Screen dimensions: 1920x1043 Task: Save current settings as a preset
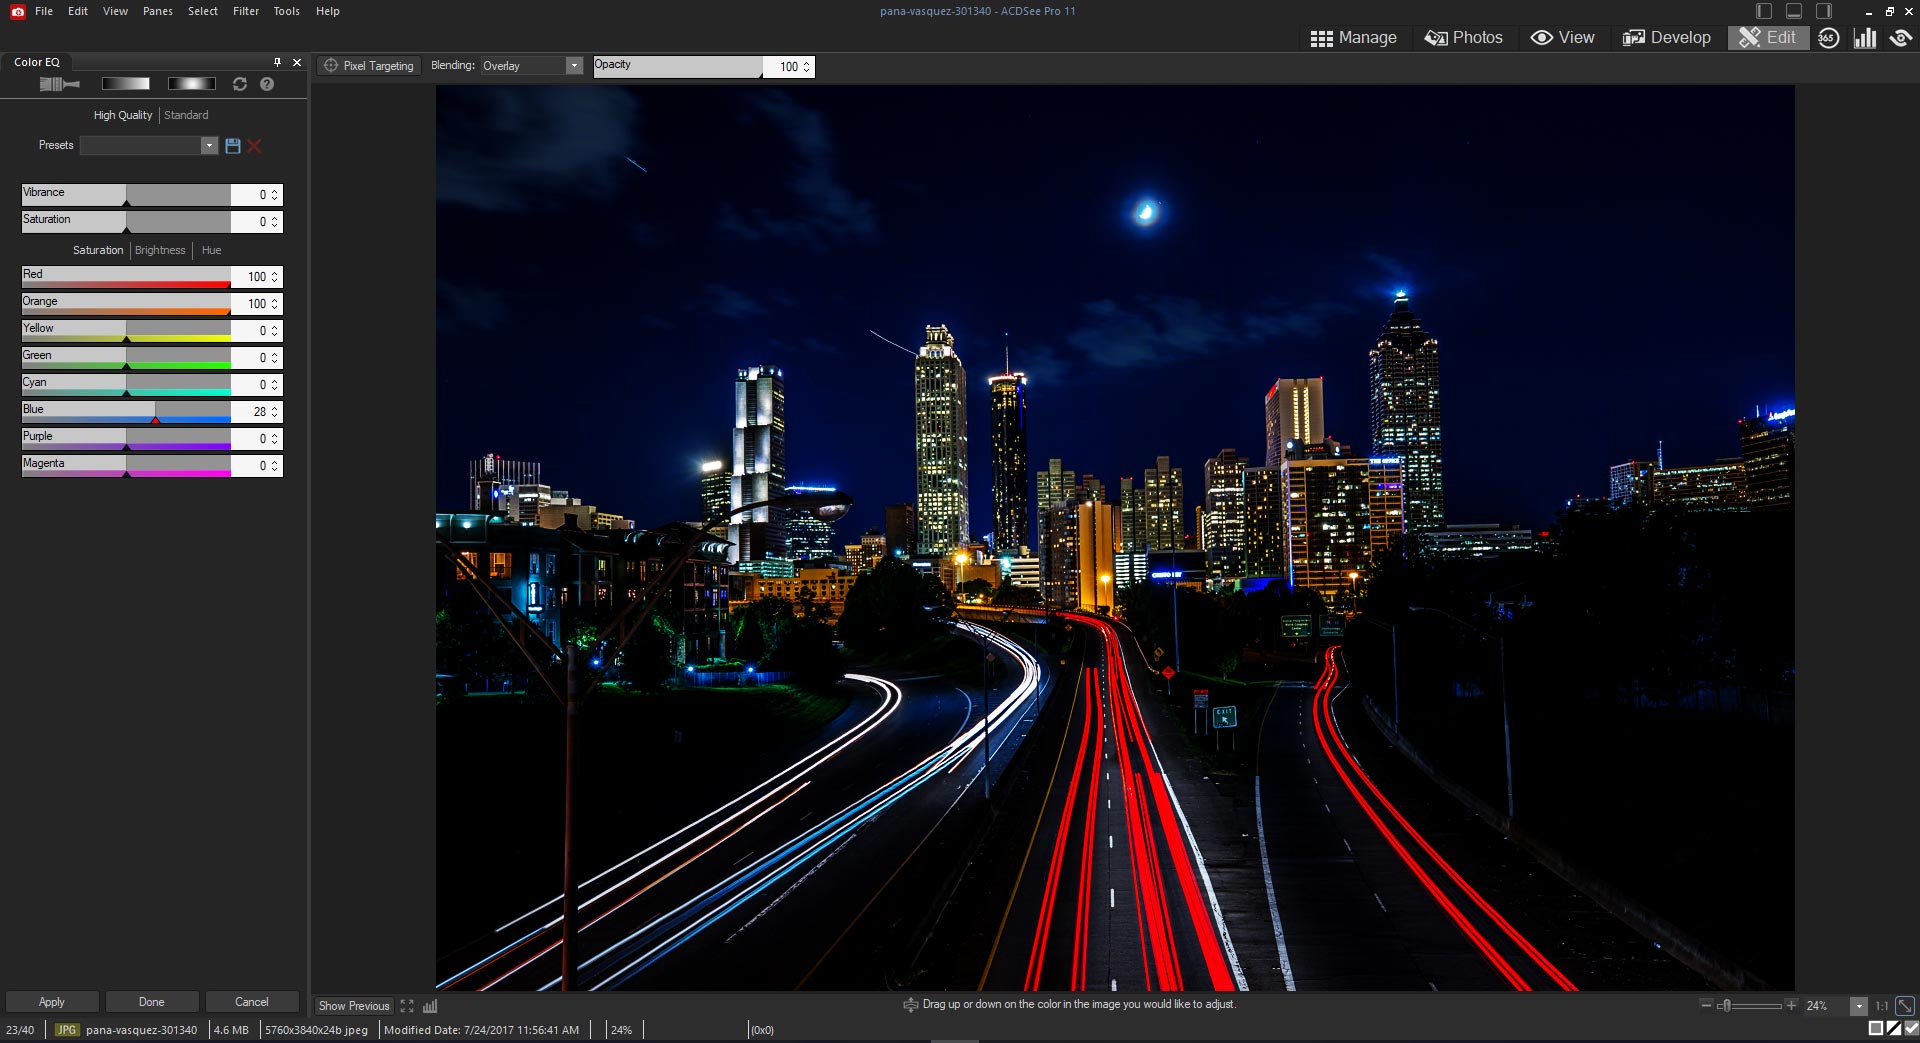[233, 146]
